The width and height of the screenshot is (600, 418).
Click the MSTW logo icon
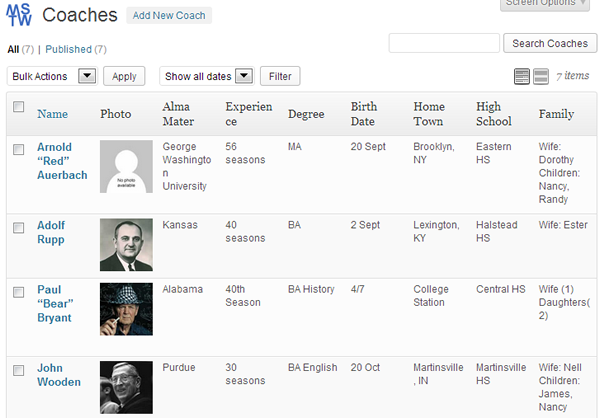click(x=20, y=17)
